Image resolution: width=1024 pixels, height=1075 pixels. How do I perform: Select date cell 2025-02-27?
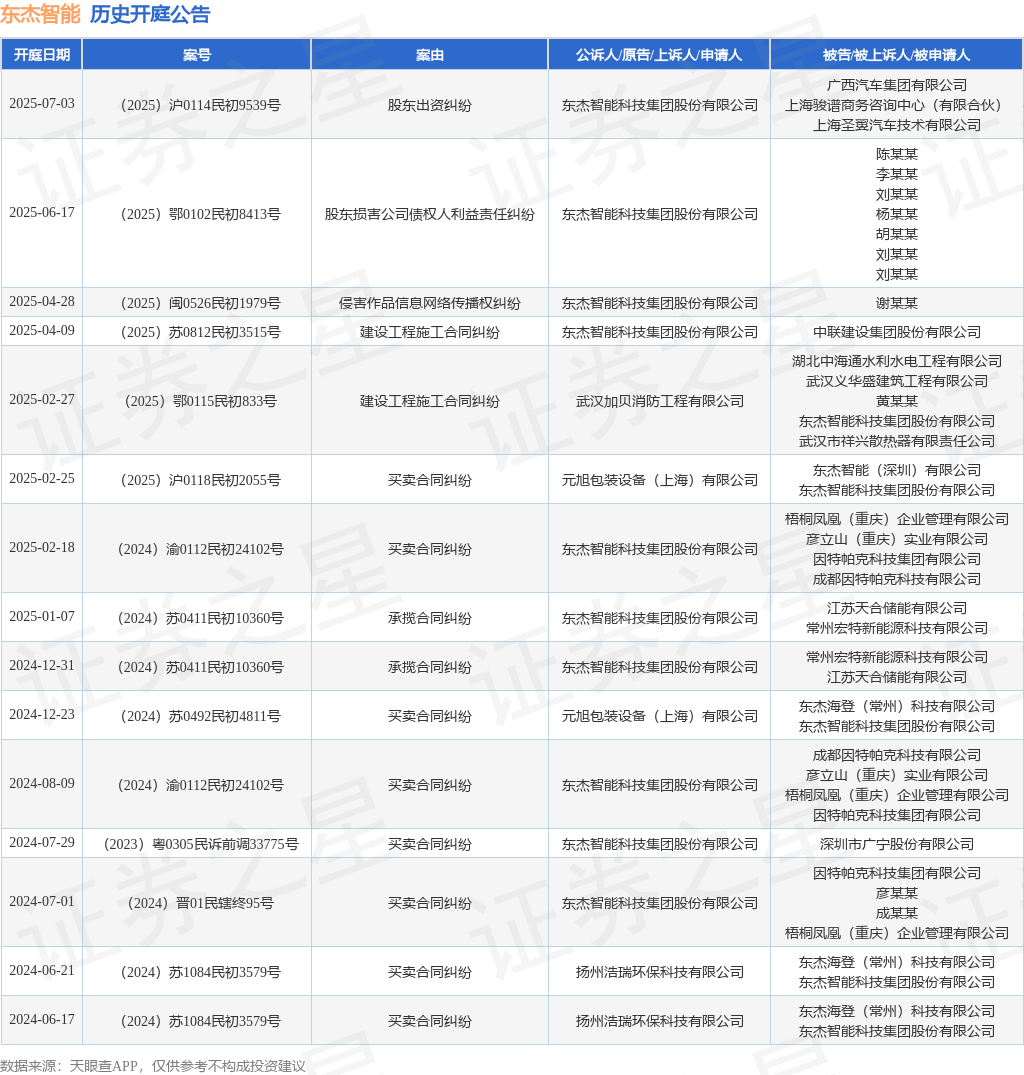(42, 399)
